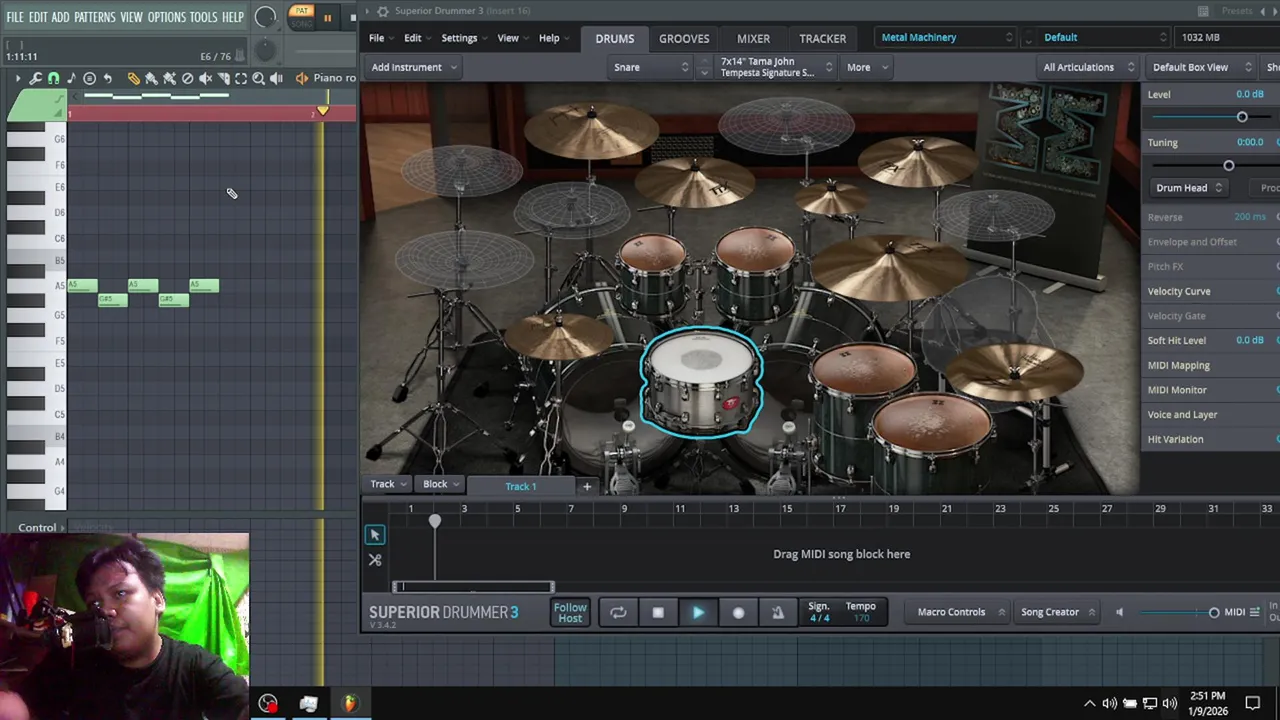Toggle loop playback in Superior Drummer

pos(618,613)
